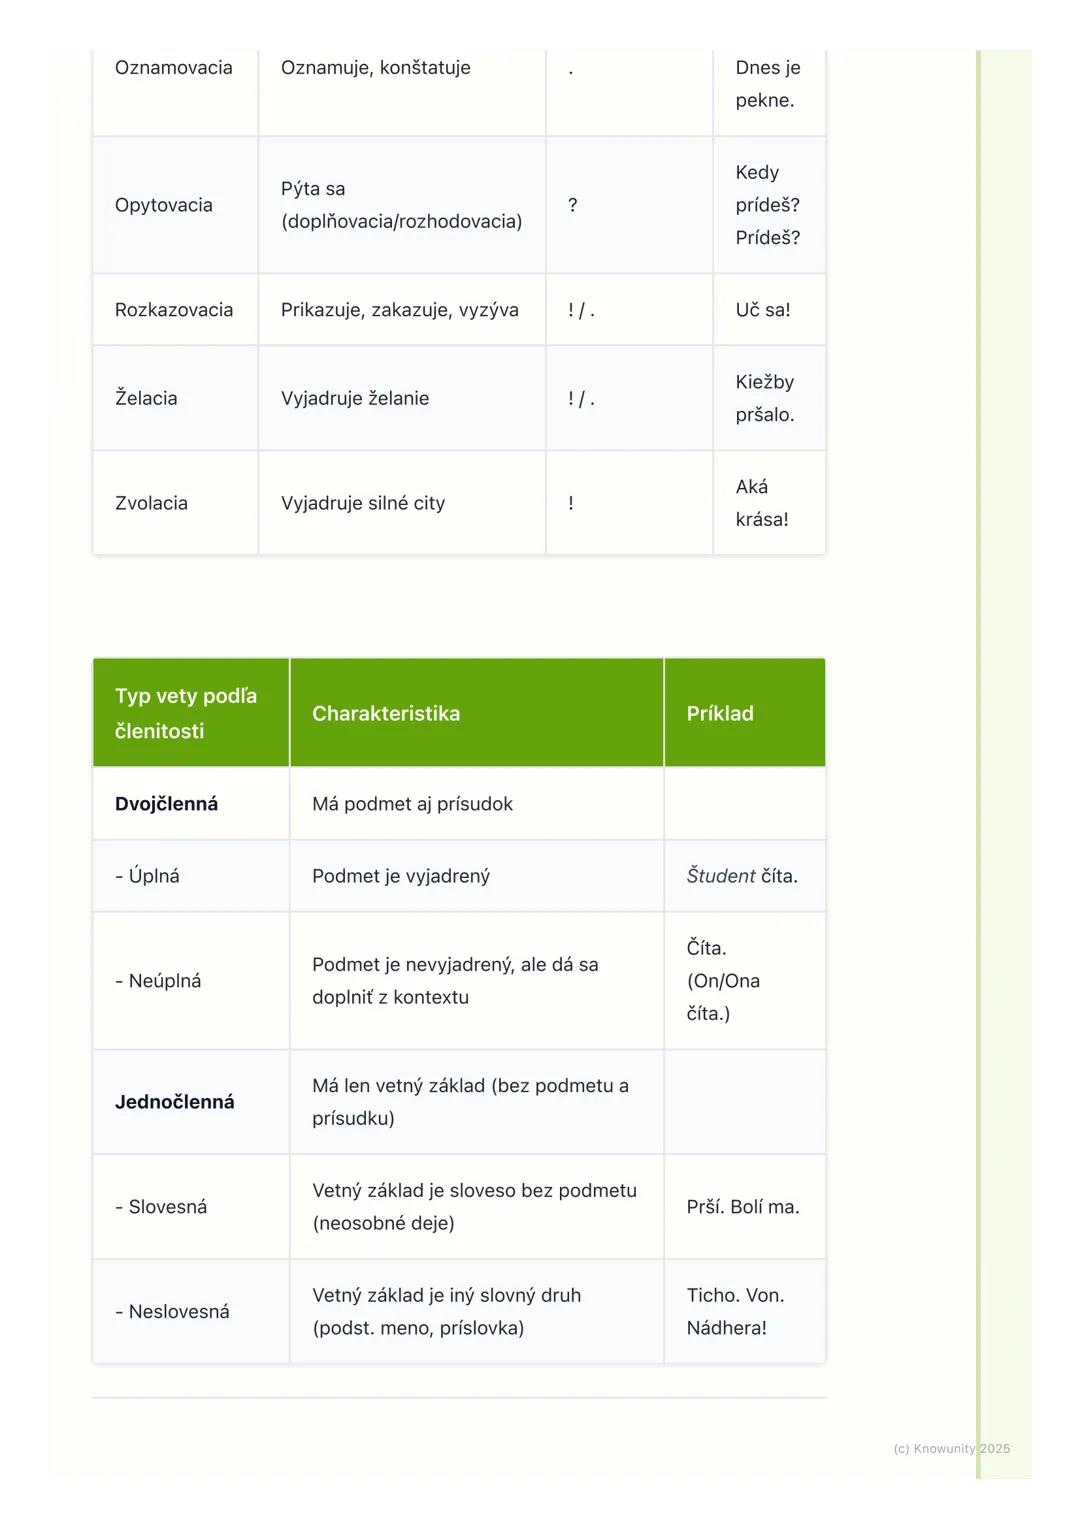Click the 'Želacia' row label
This screenshot has width=1080, height=1528.
coord(146,398)
